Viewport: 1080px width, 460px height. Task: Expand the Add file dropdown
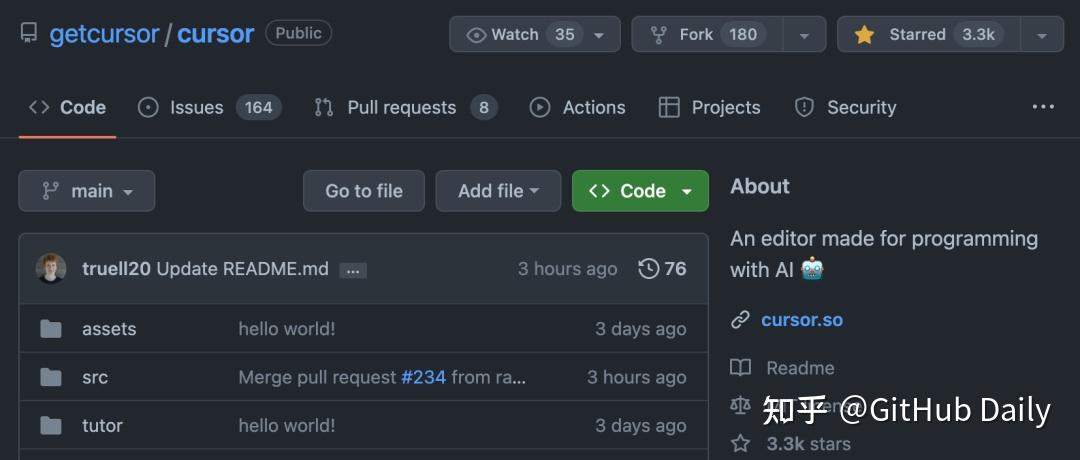498,191
